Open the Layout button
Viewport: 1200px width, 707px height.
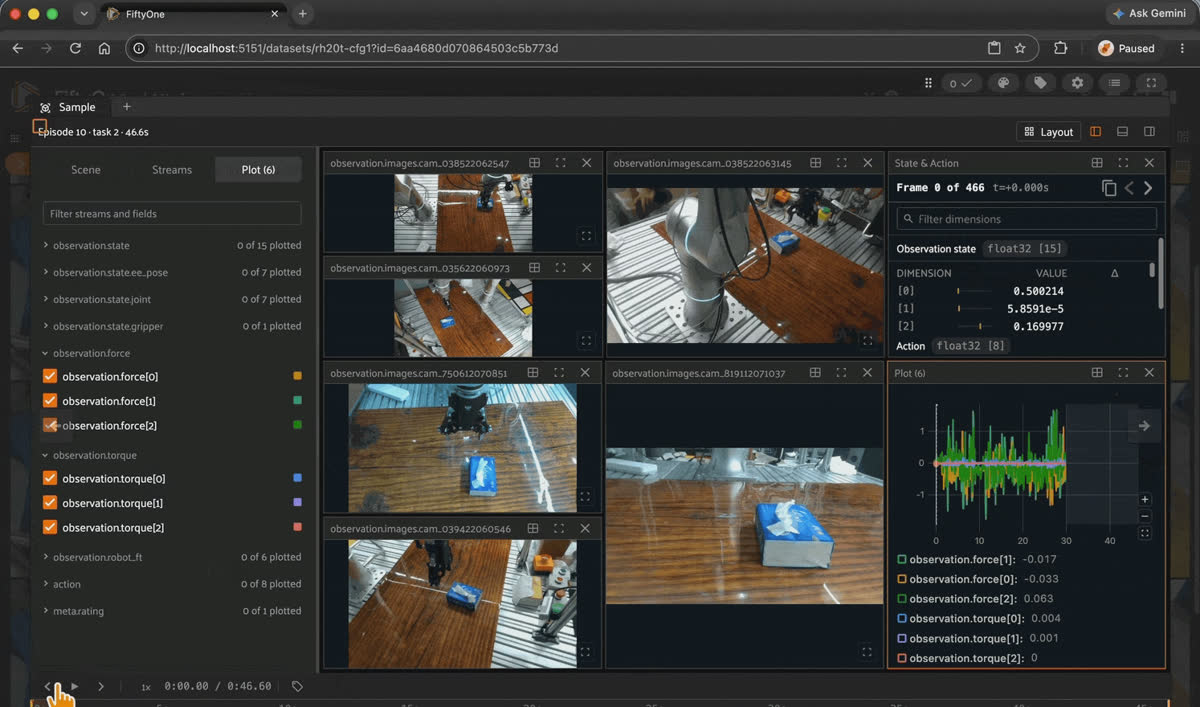pyautogui.click(x=1049, y=131)
